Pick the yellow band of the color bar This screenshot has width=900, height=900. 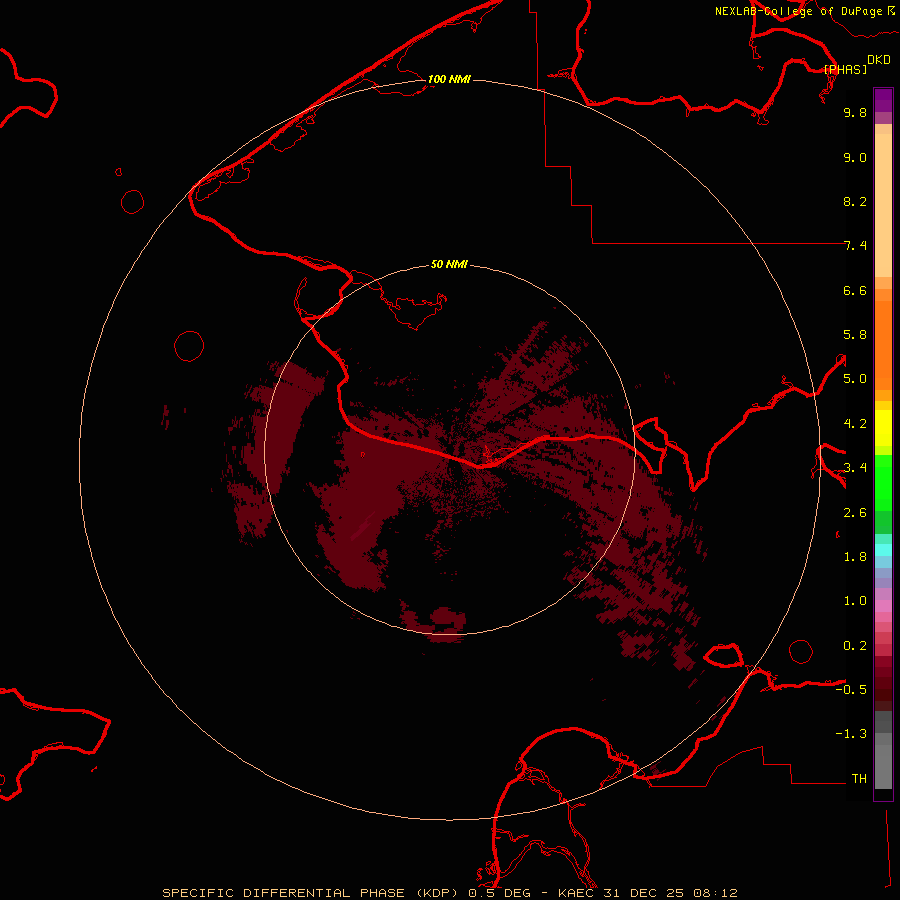pos(883,428)
